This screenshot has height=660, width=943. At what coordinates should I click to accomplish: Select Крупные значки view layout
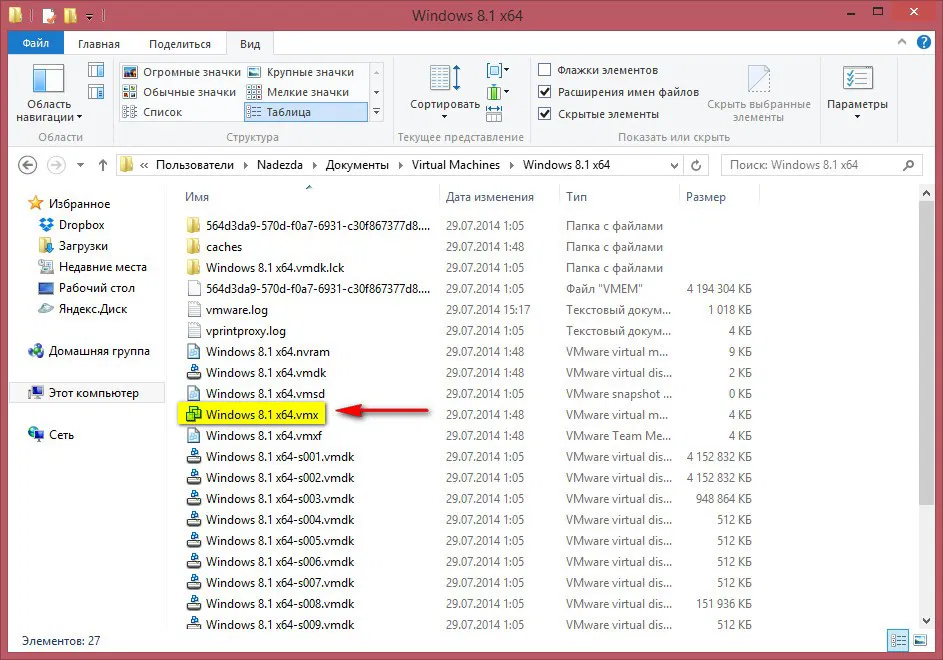[301, 72]
